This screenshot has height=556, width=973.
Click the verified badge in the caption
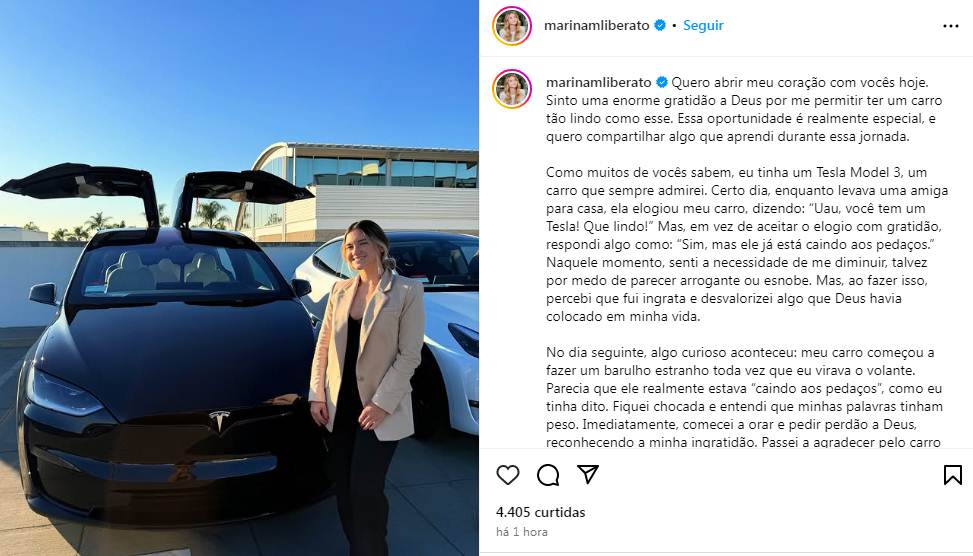click(661, 82)
